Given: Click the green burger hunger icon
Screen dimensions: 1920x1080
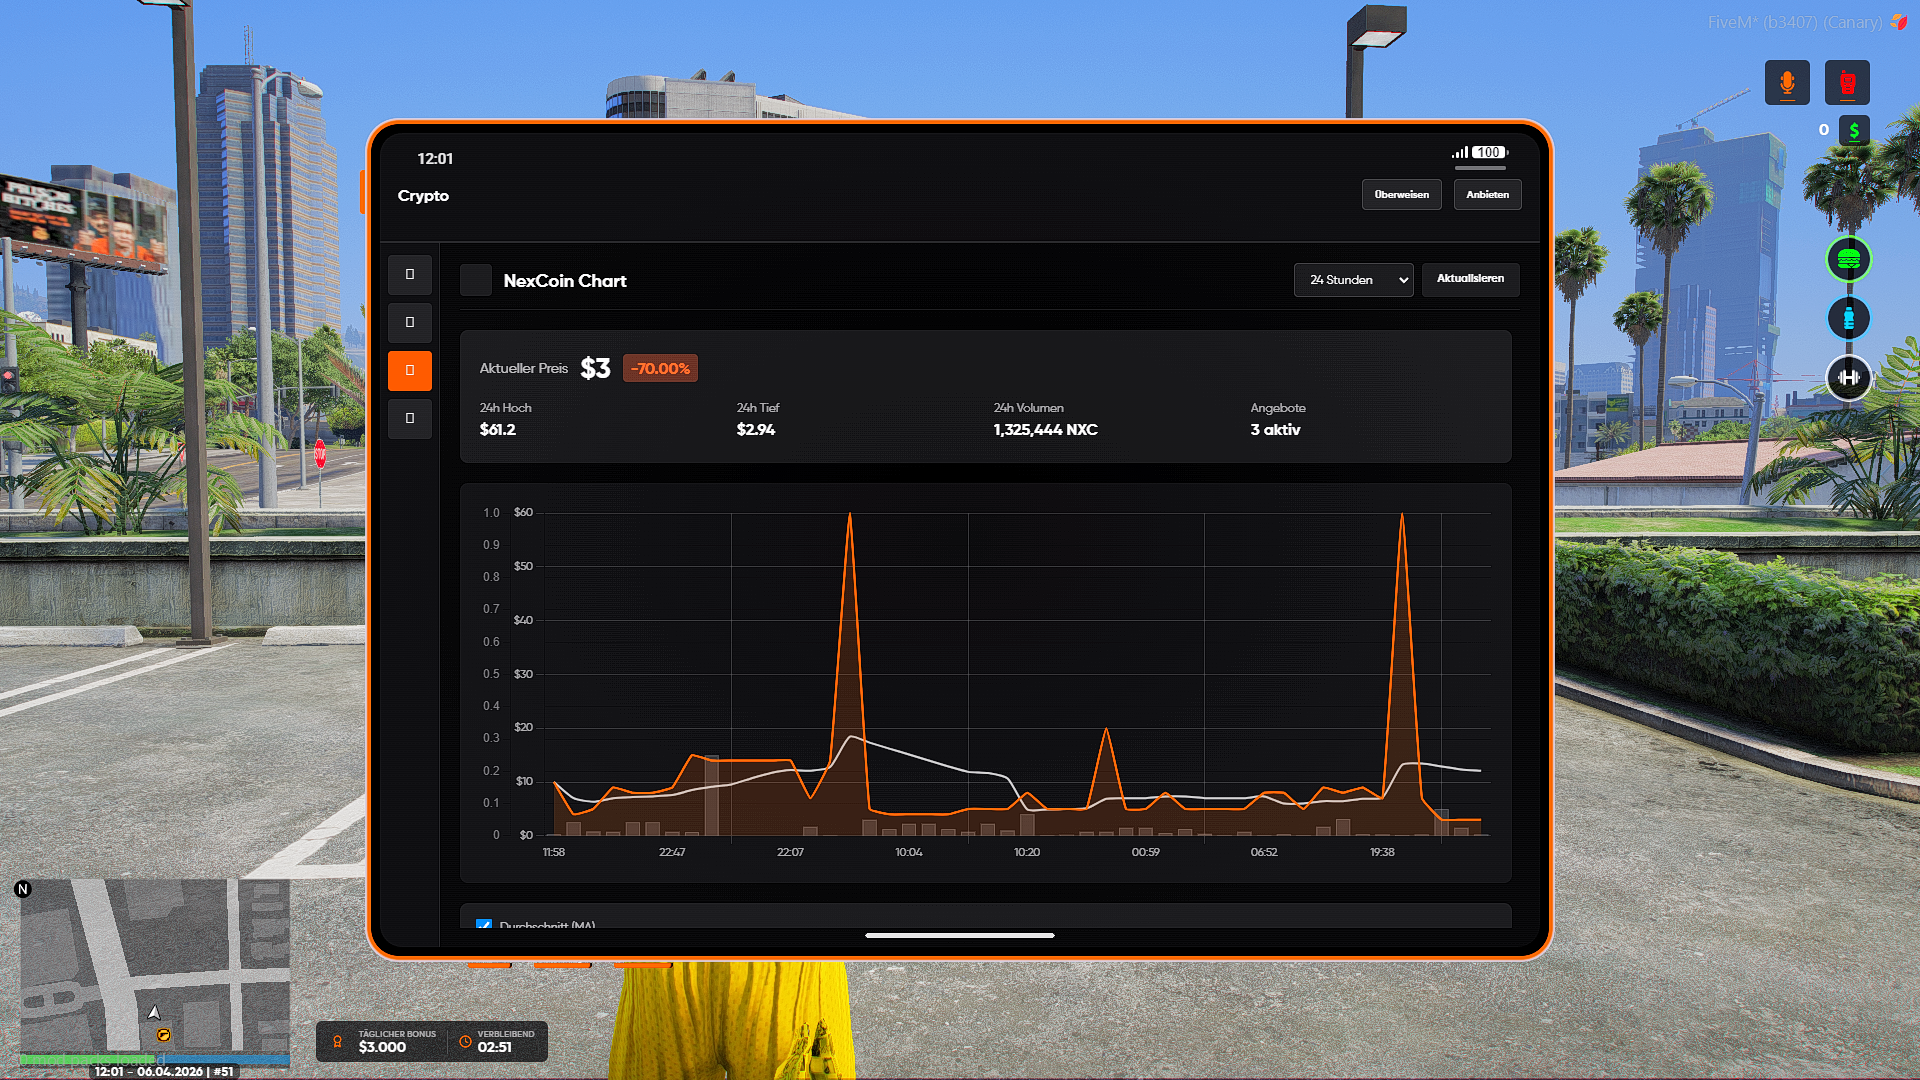Looking at the screenshot, I should pyautogui.click(x=1848, y=260).
